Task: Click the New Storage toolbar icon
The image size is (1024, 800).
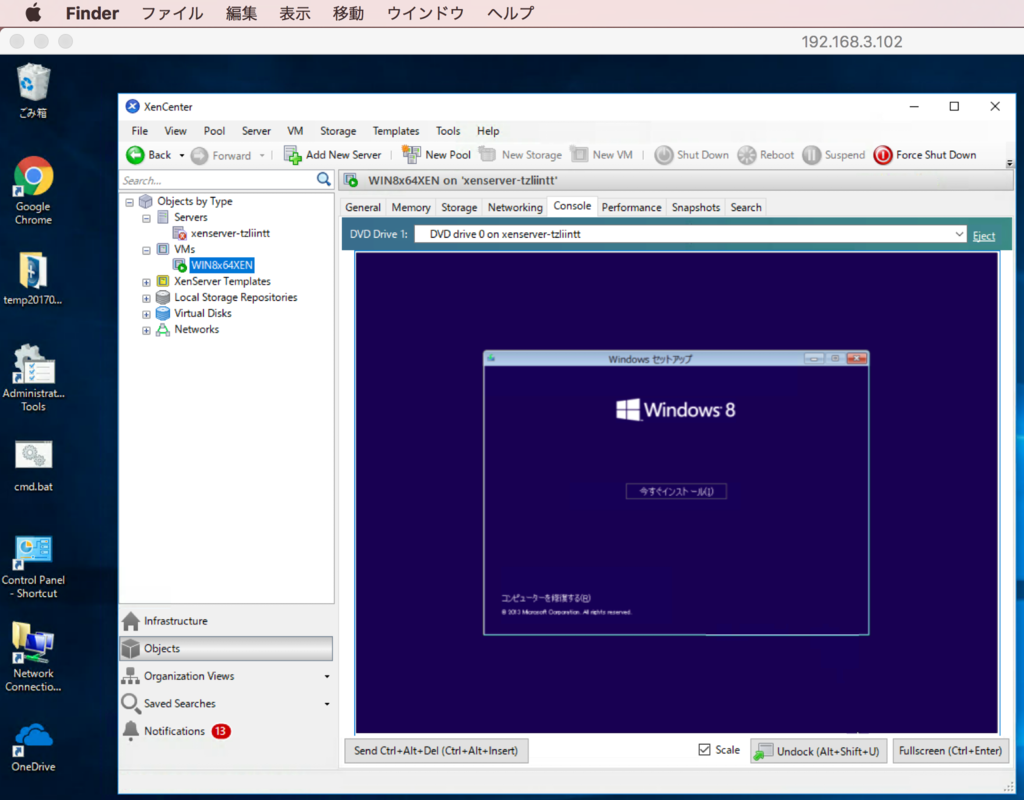Action: (x=487, y=154)
